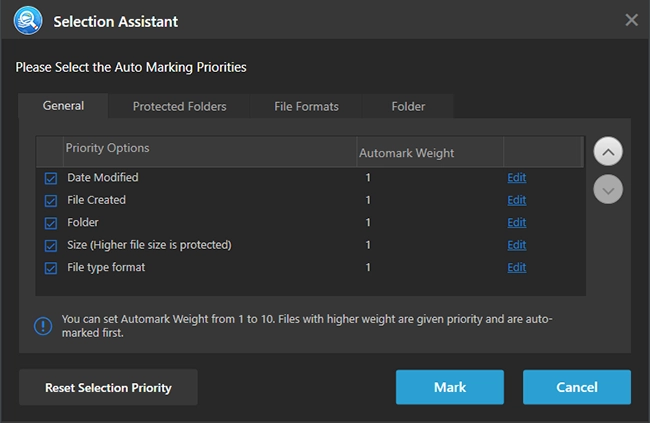Click weight value 1 for File Created
650x423 pixels.
[368, 200]
